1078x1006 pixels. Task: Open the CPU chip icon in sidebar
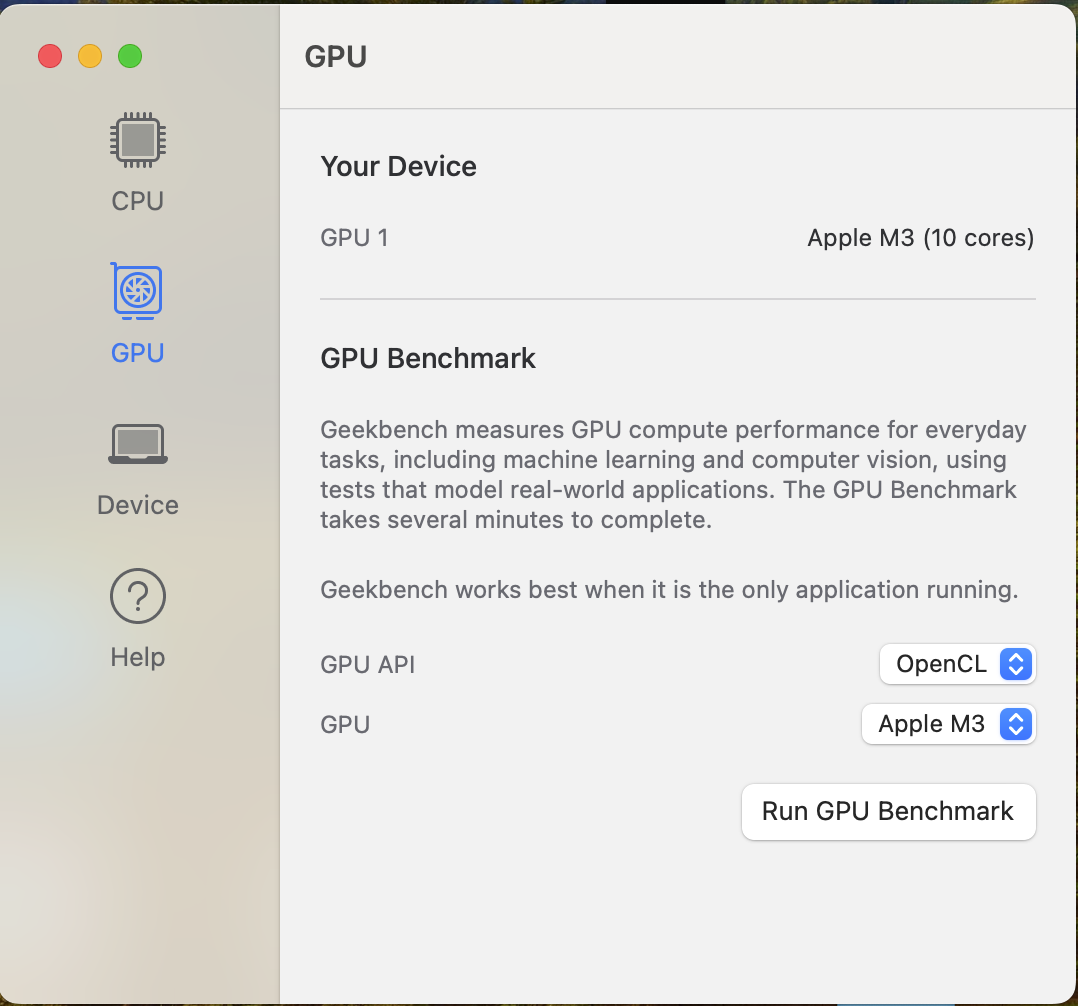pyautogui.click(x=138, y=140)
